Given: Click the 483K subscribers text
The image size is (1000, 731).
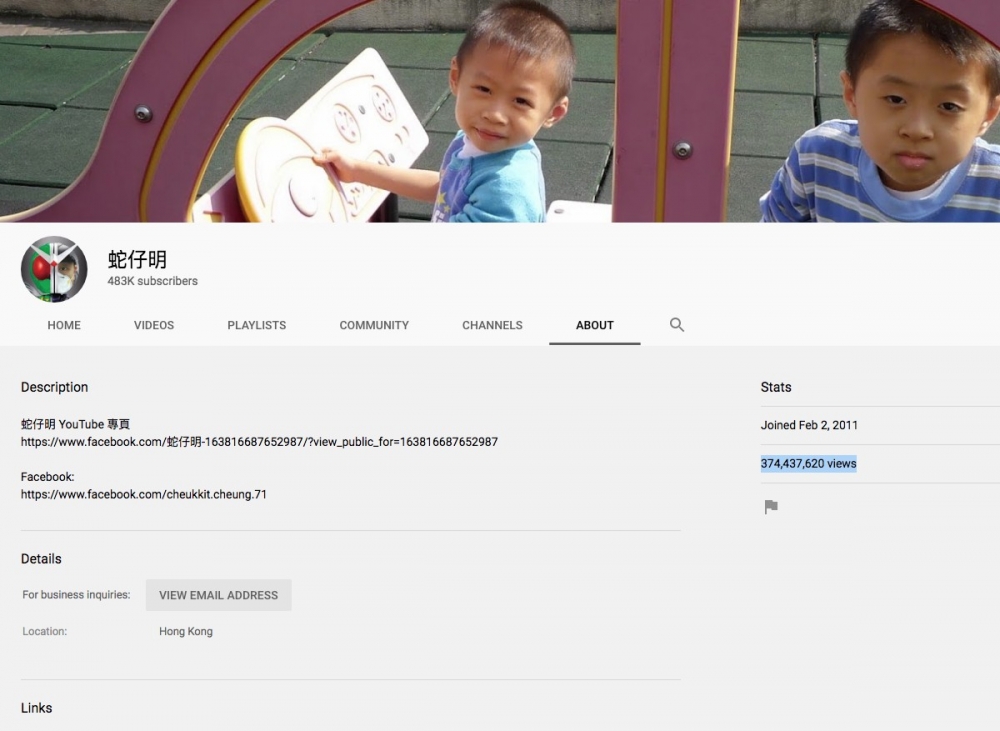Looking at the screenshot, I should click(153, 281).
